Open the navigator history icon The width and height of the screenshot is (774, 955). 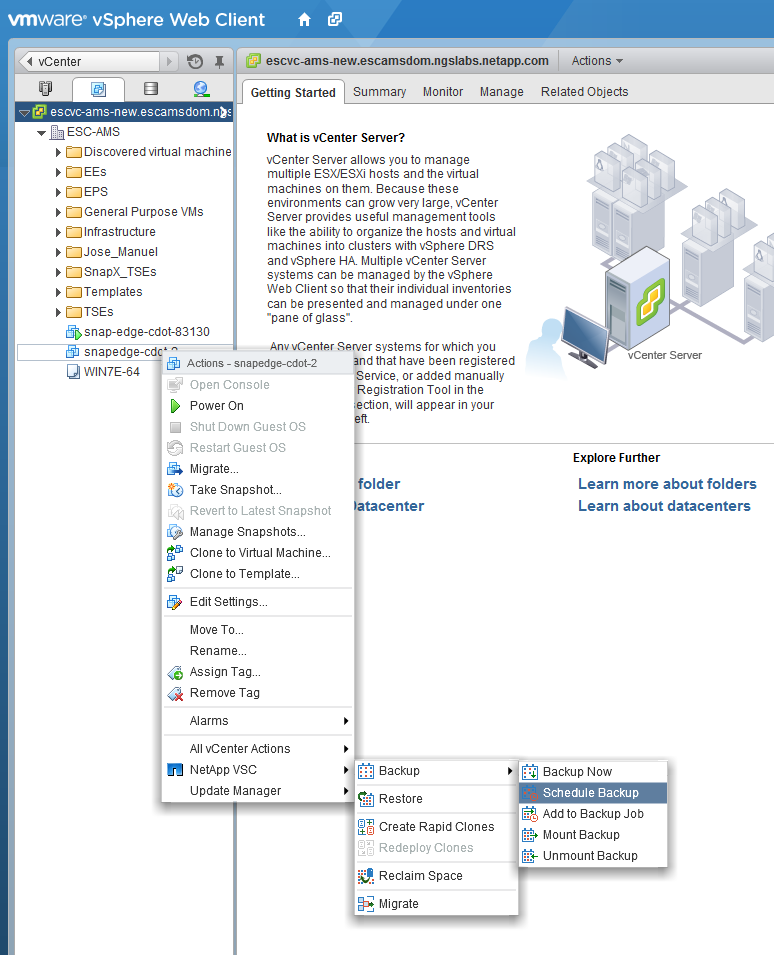(195, 62)
